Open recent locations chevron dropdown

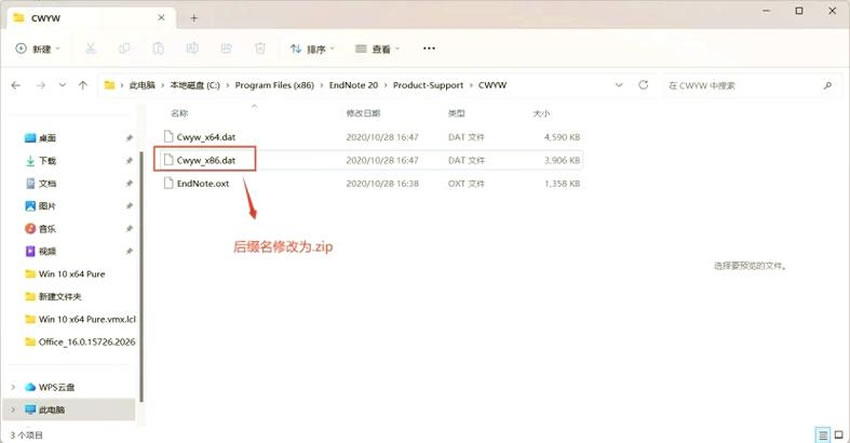pyautogui.click(x=62, y=85)
